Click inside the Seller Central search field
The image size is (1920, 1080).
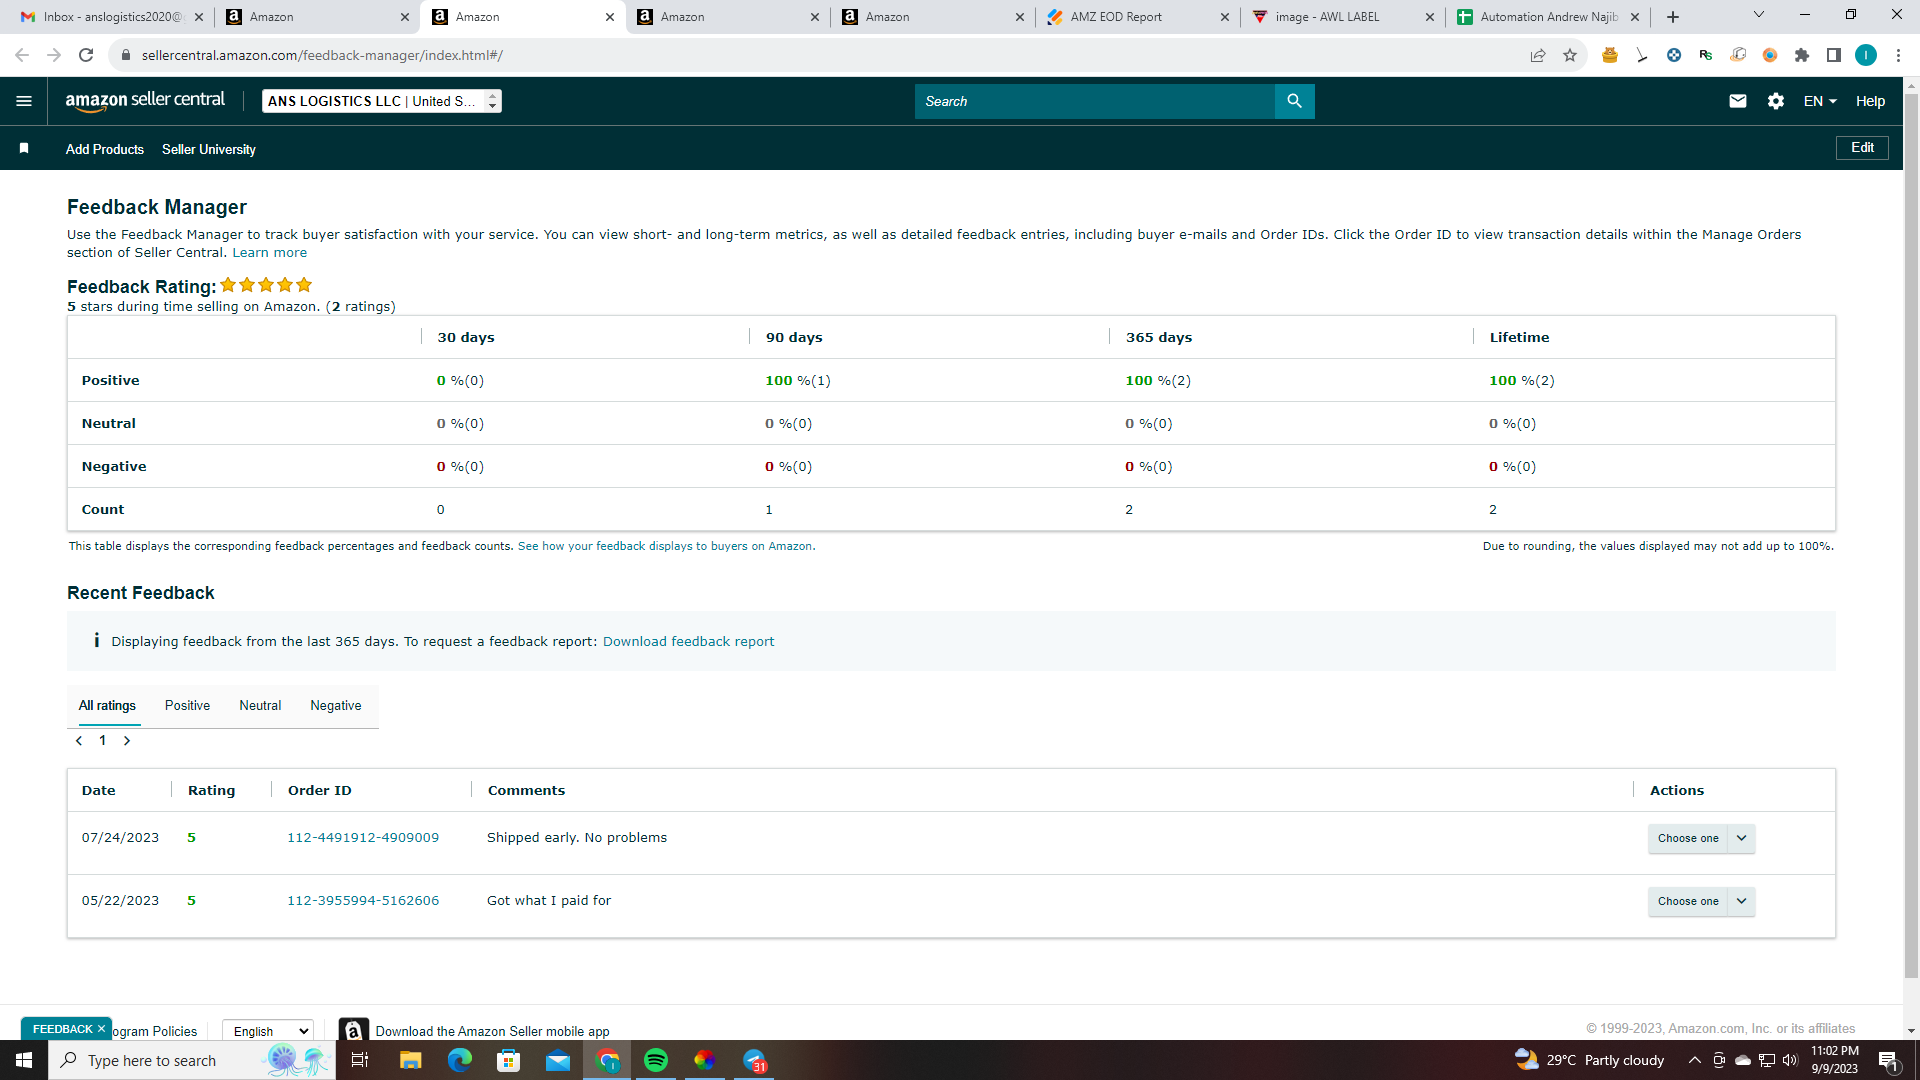point(1095,101)
